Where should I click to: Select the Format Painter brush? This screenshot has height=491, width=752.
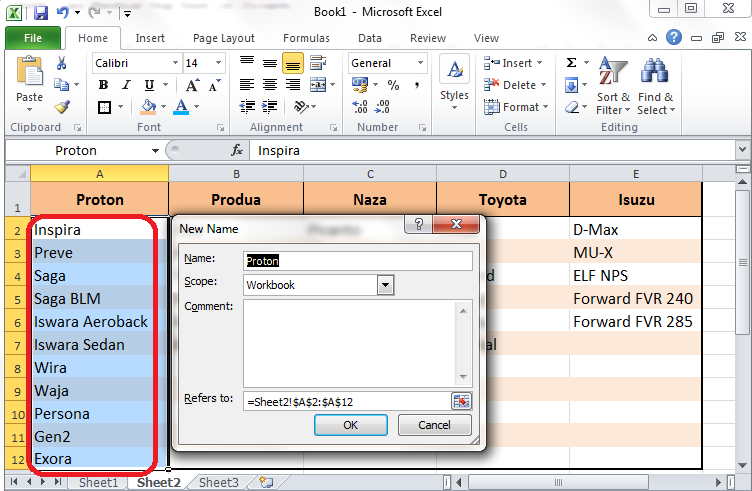62,107
